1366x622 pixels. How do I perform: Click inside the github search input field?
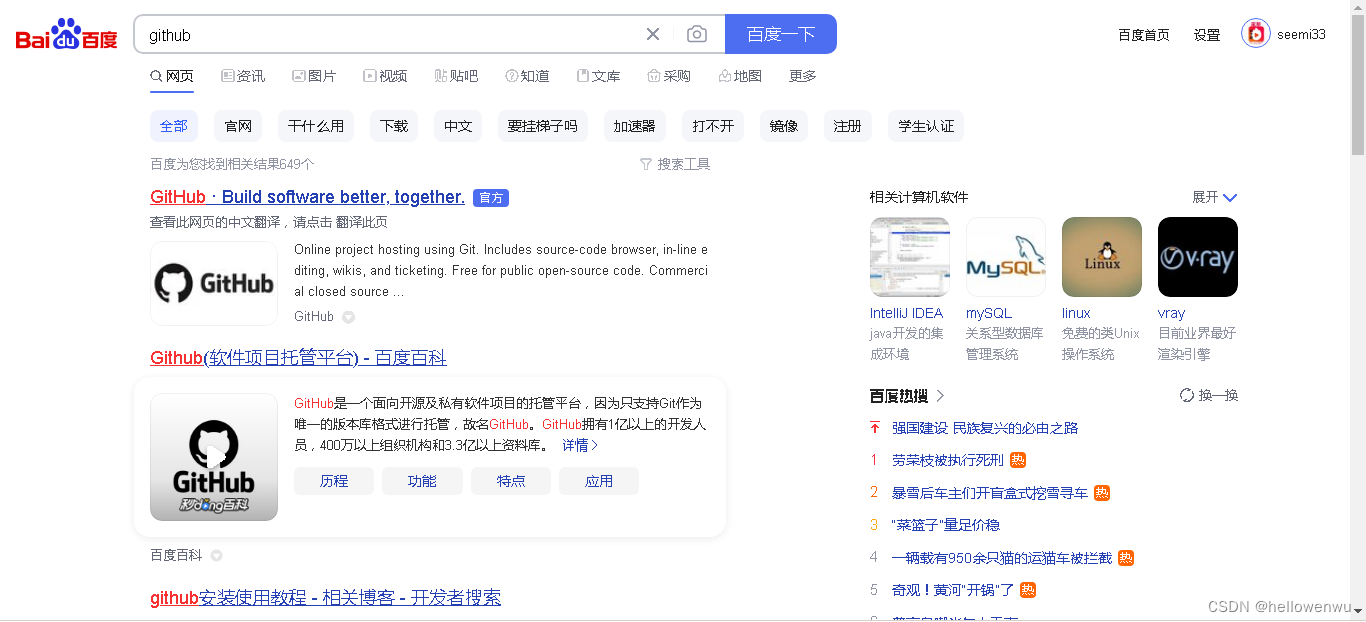[390, 34]
